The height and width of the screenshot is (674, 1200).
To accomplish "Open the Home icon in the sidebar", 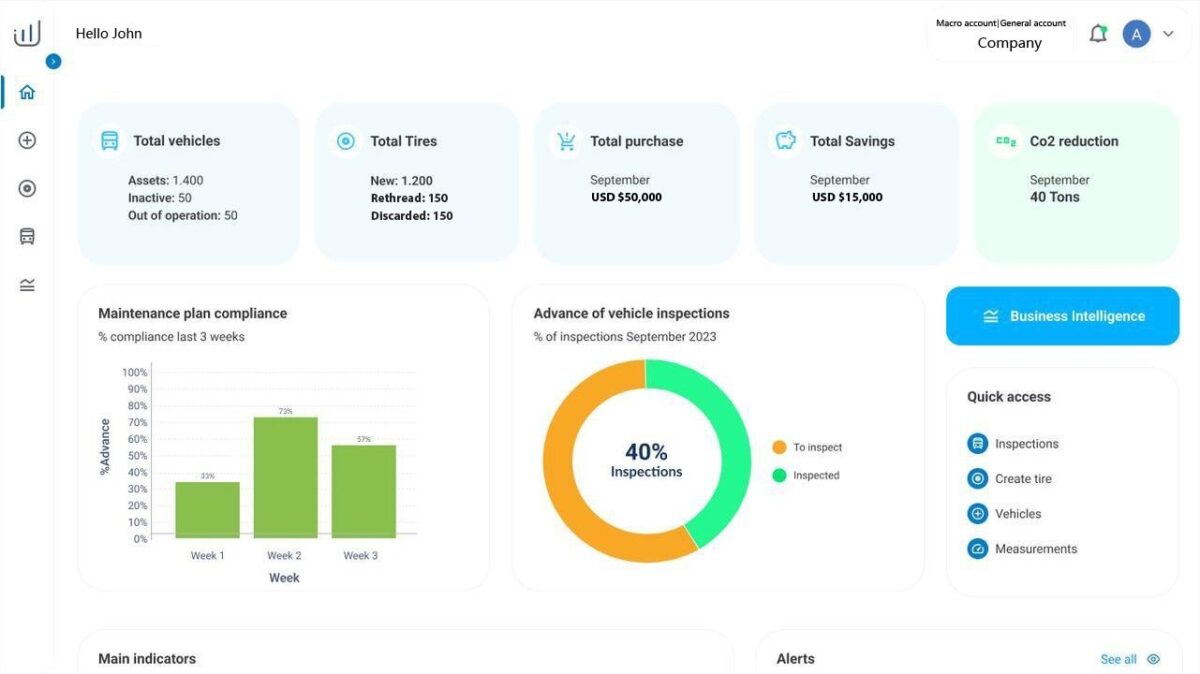I will click(27, 92).
